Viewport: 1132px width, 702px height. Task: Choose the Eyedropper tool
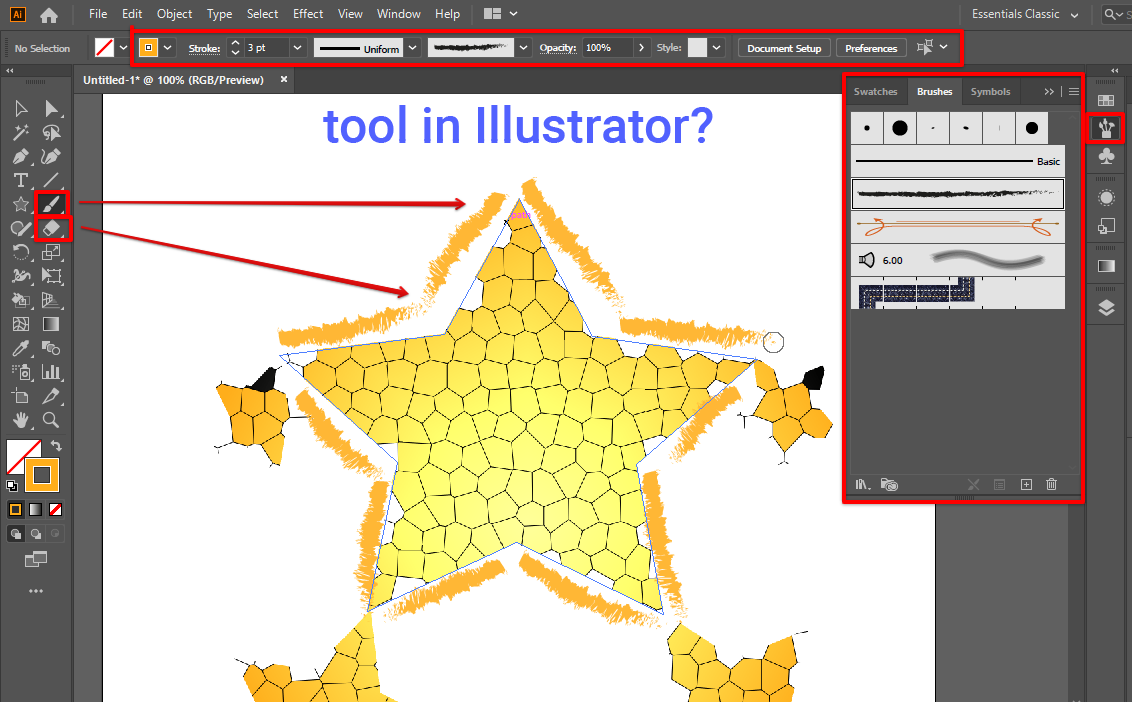[x=20, y=348]
